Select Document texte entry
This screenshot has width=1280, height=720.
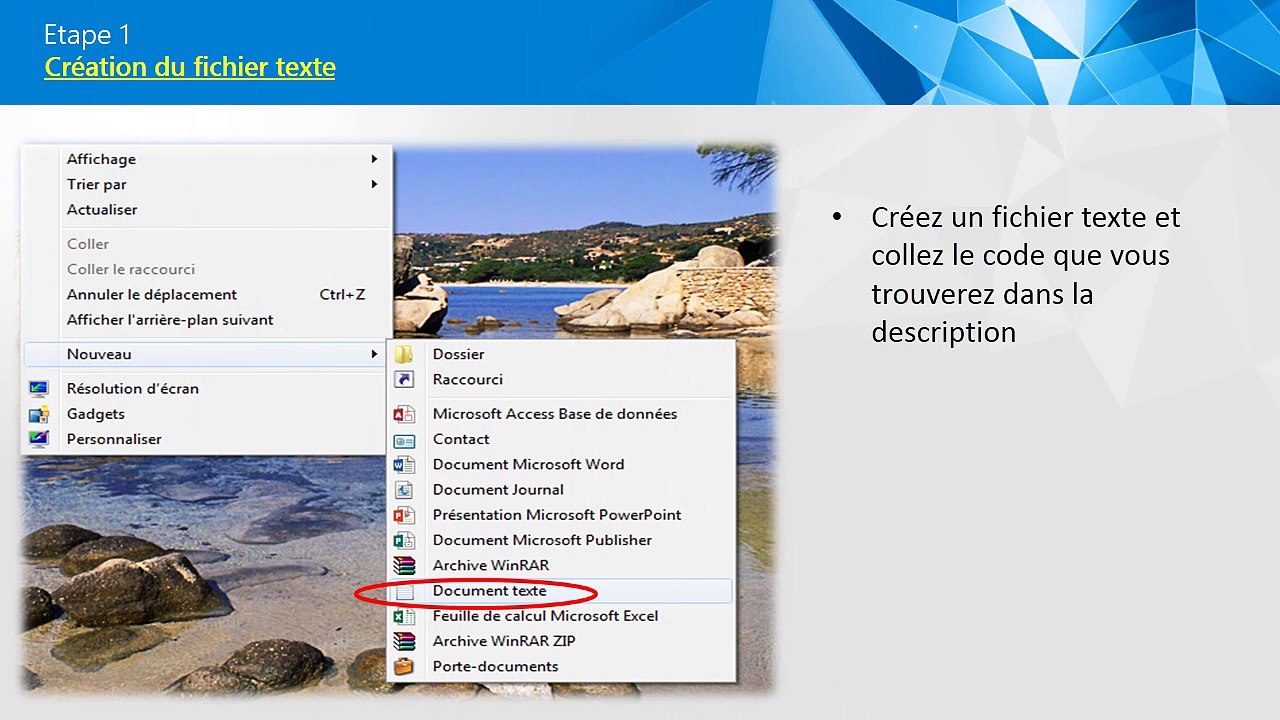coord(561,591)
